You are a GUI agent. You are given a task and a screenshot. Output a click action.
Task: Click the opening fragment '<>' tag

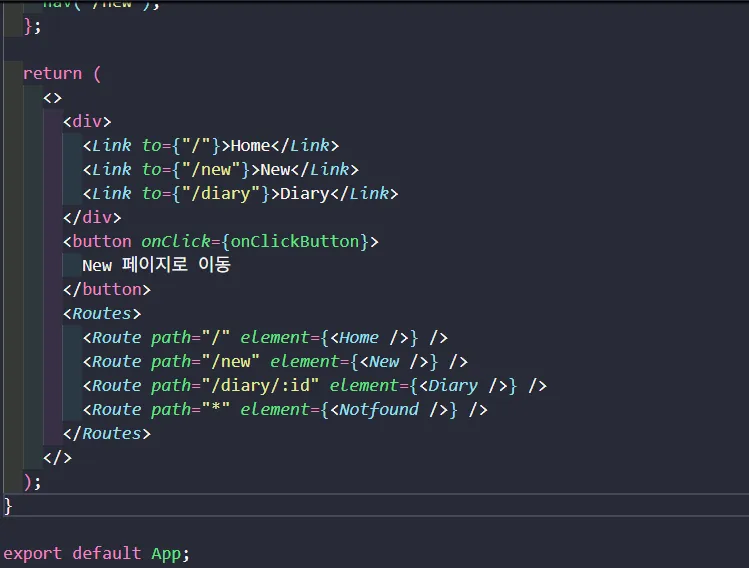[53, 98]
